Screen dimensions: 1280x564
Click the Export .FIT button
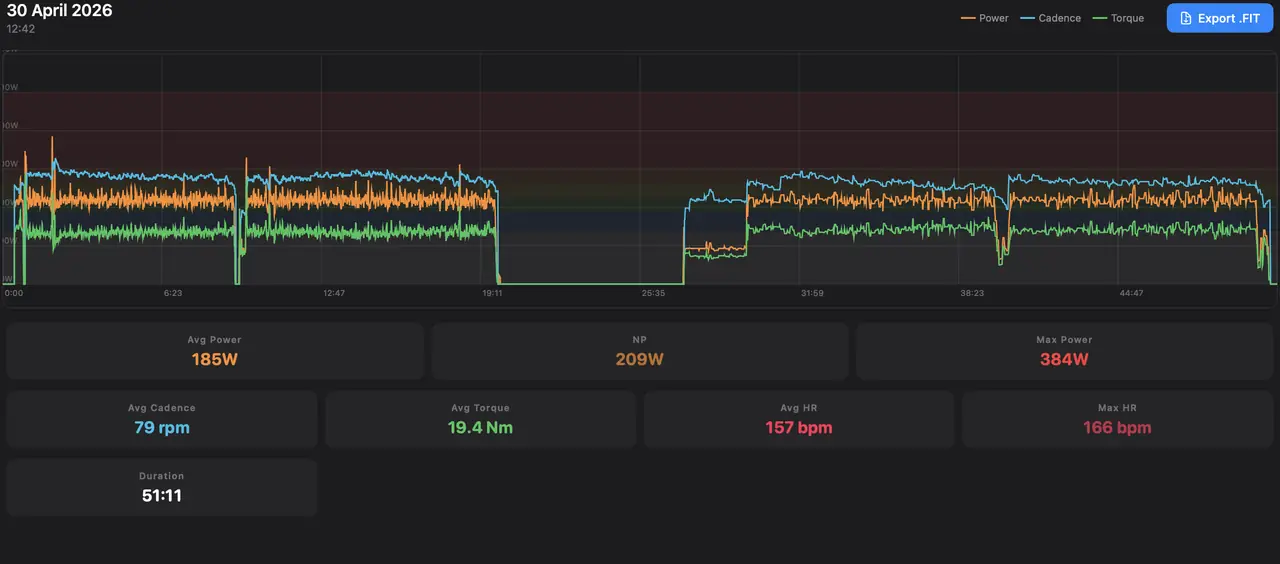point(1219,18)
